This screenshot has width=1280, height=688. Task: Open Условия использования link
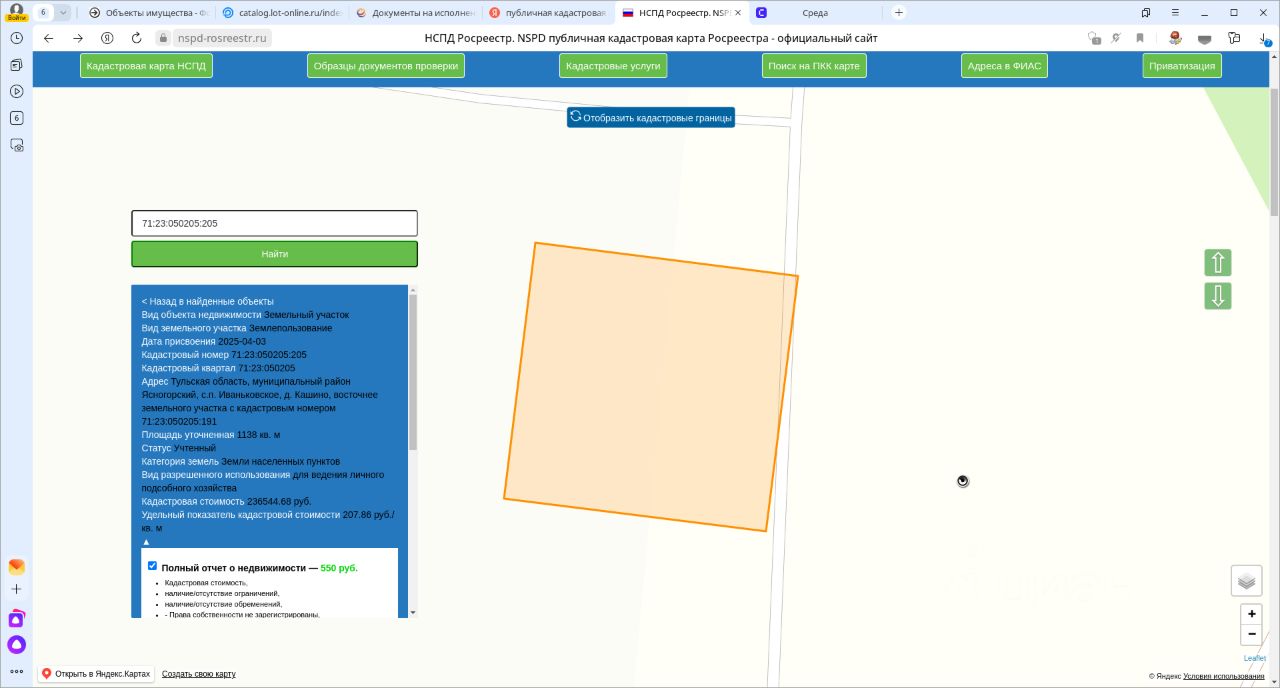click(x=1223, y=676)
